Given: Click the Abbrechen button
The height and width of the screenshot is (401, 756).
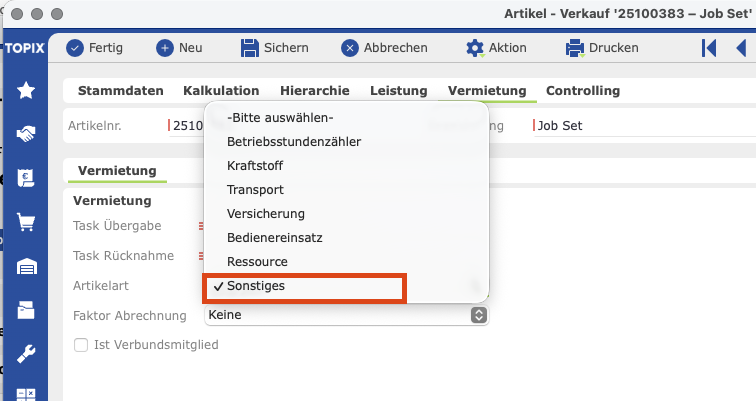Looking at the screenshot, I should coord(384,48).
